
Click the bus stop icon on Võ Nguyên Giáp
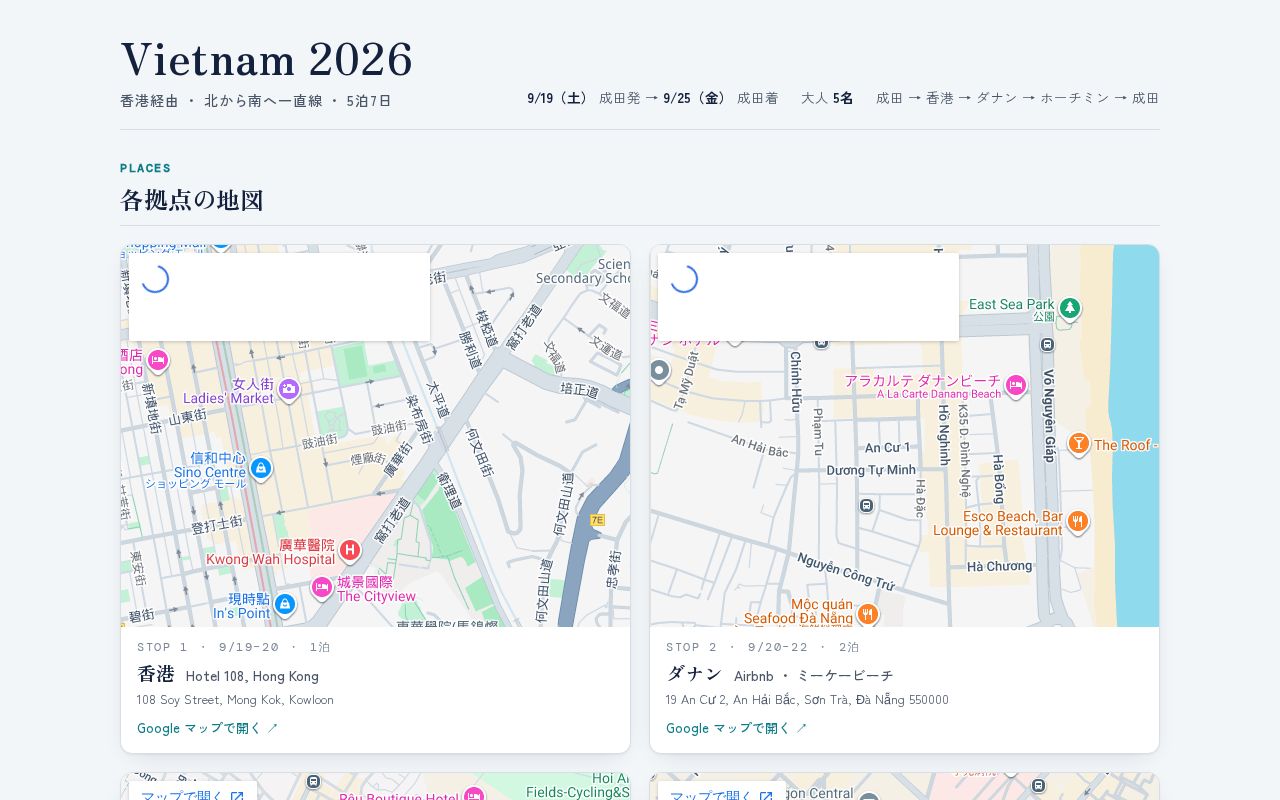(1047, 344)
